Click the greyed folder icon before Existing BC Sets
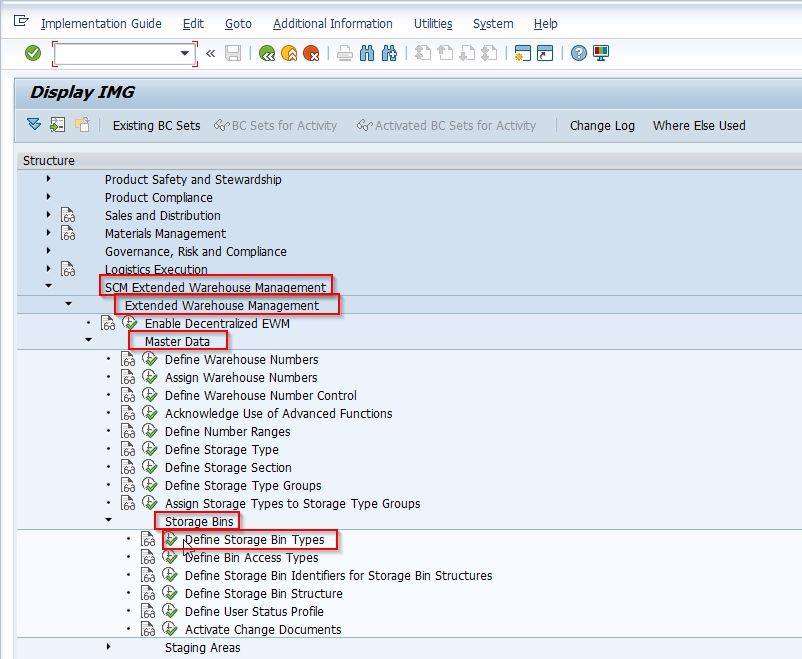 click(82, 124)
